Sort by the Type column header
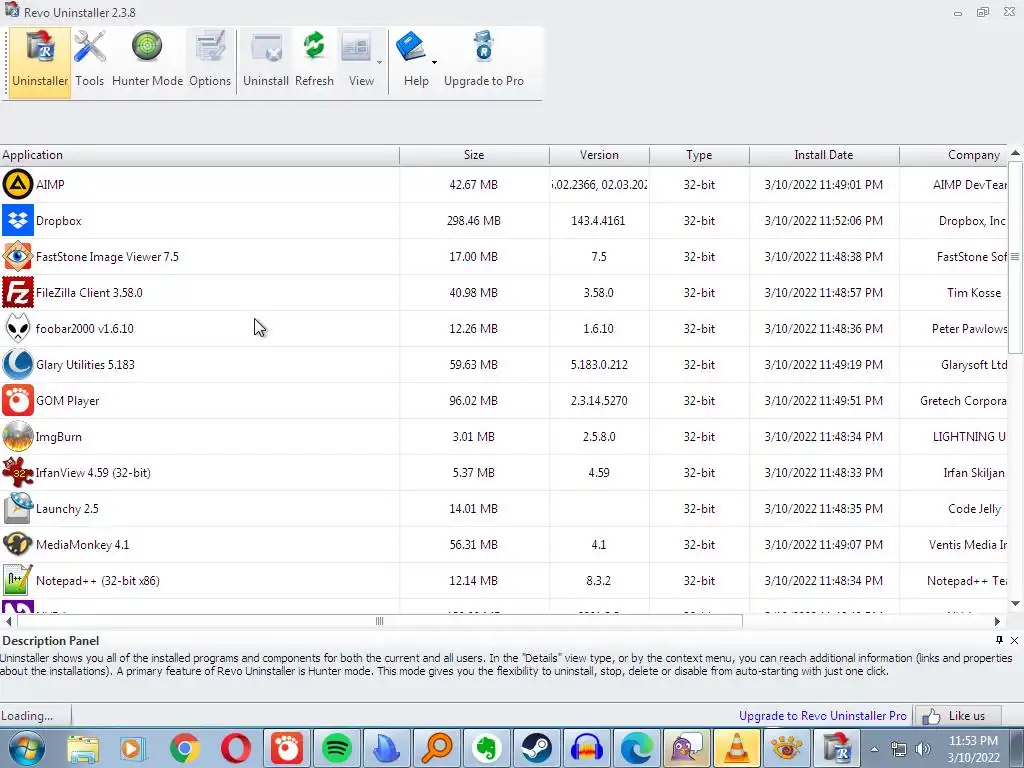The height and width of the screenshot is (768, 1024). tap(699, 155)
